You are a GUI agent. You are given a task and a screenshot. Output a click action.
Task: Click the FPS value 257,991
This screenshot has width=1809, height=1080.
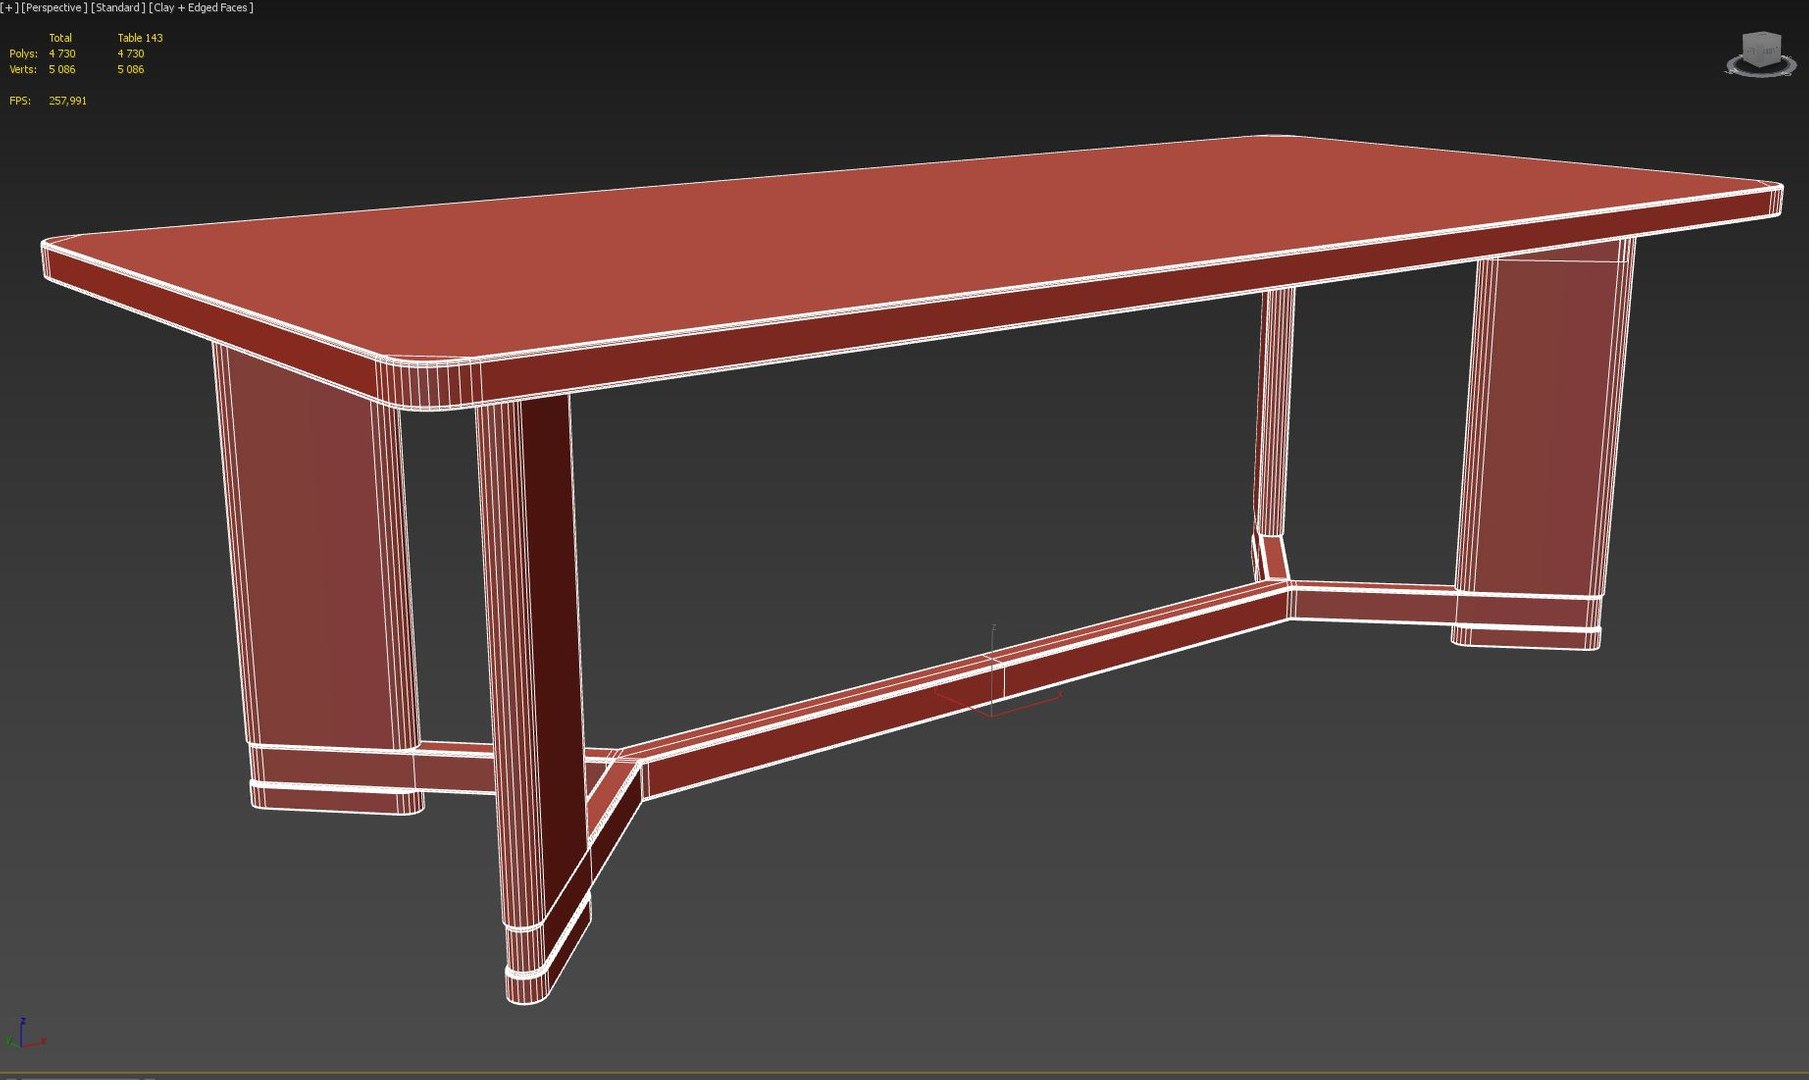[x=68, y=101]
